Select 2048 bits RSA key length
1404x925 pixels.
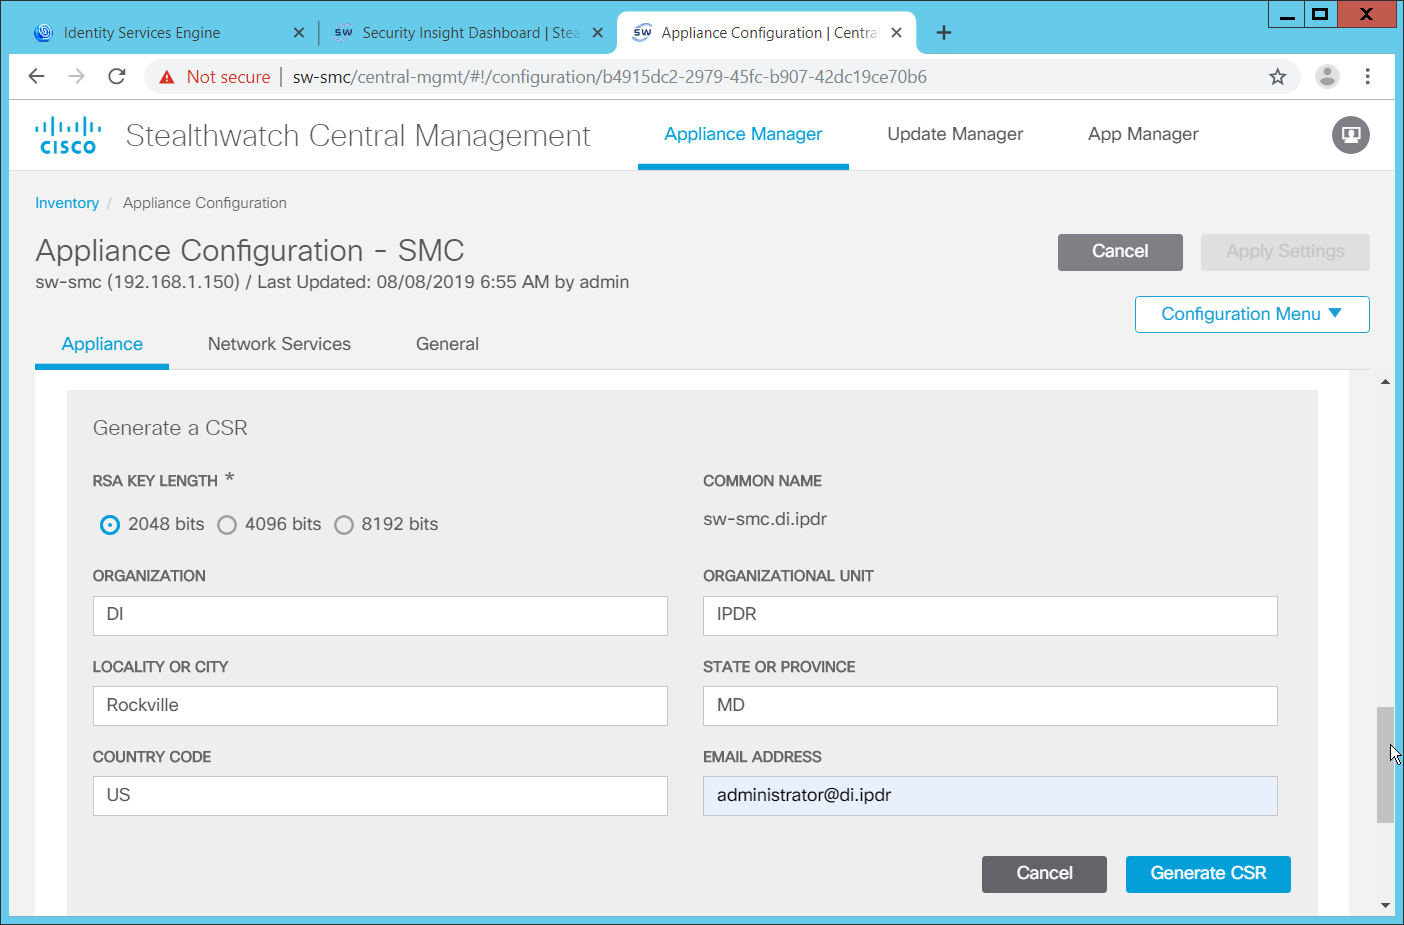(110, 525)
